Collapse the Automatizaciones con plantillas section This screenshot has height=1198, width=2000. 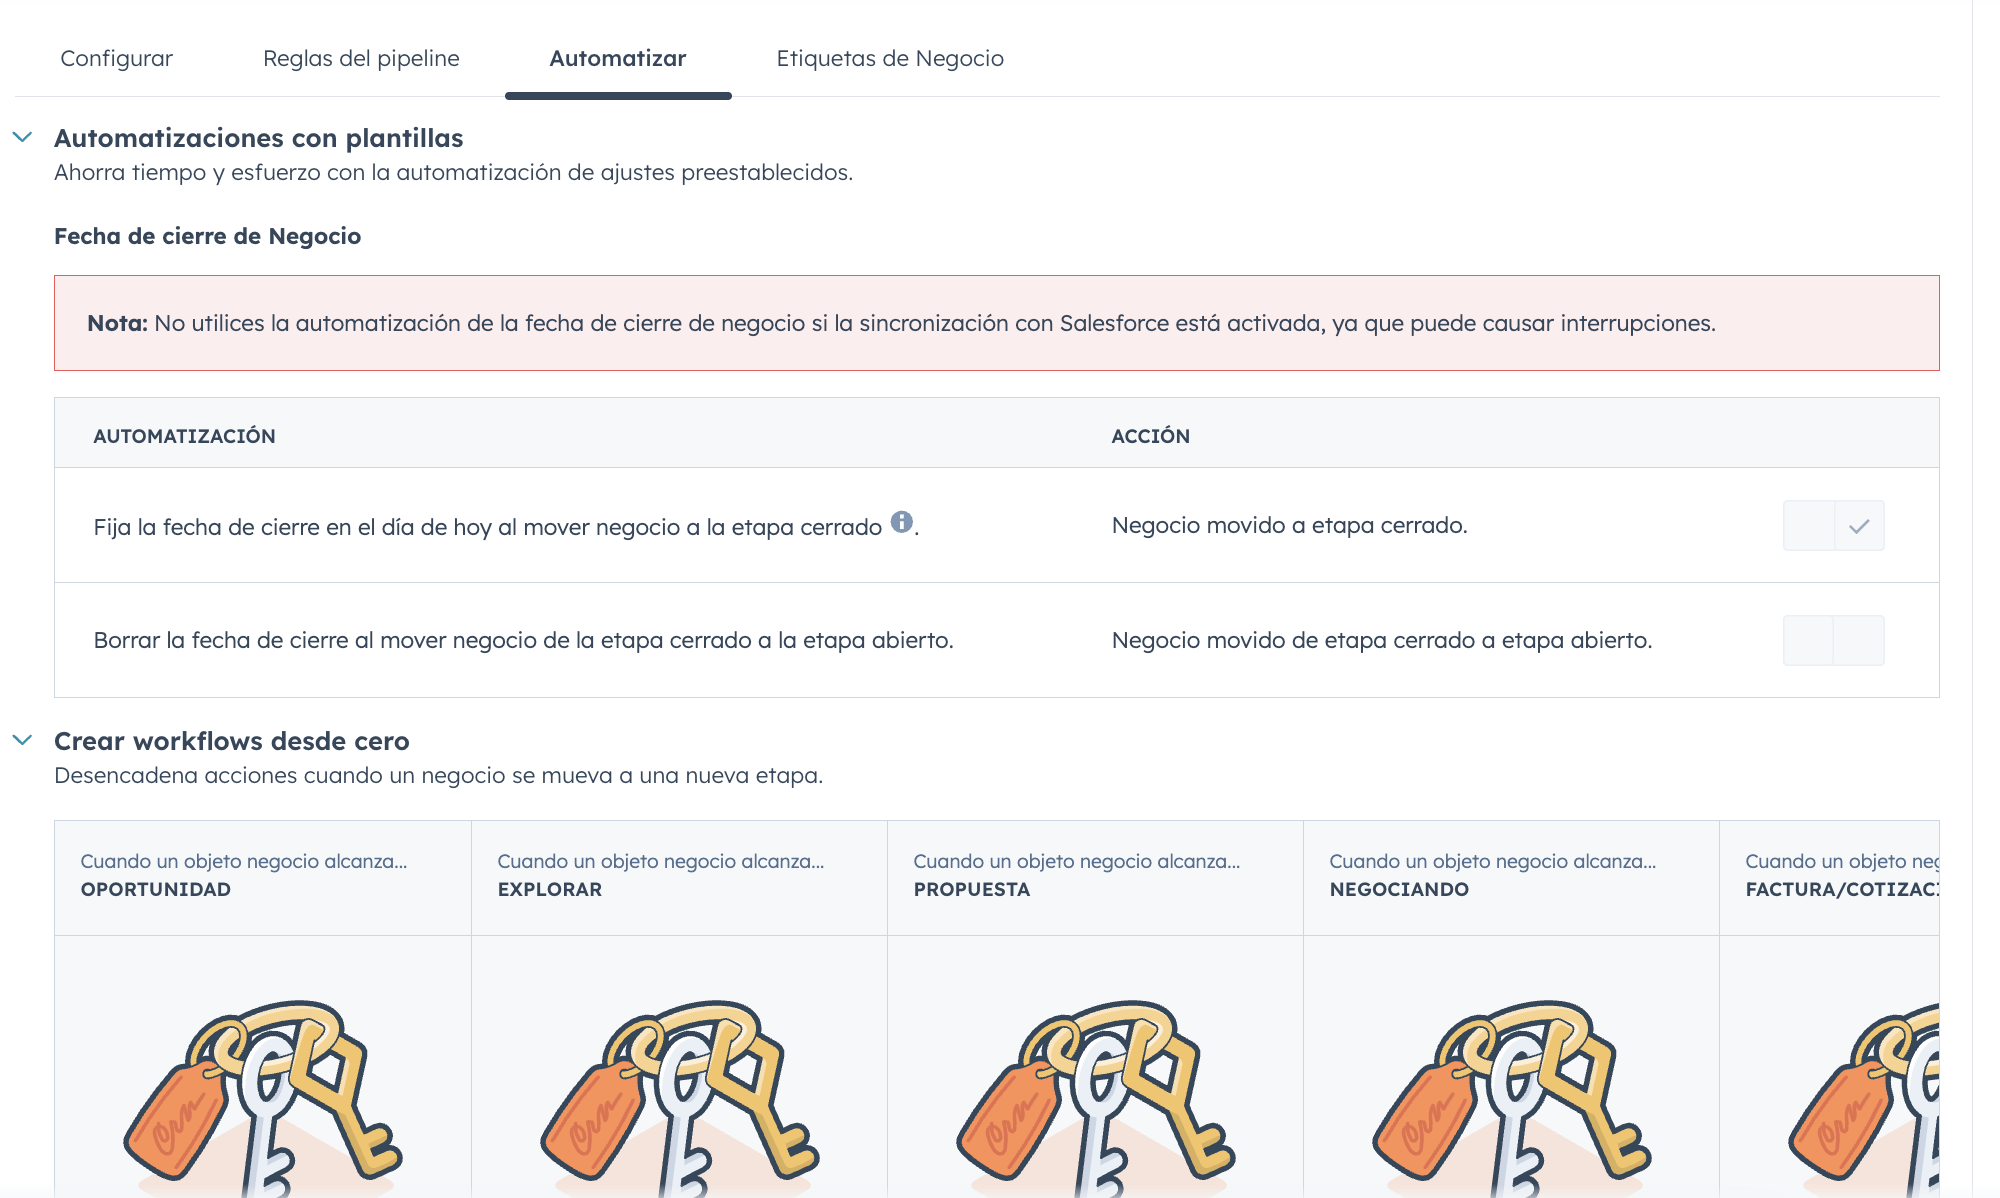point(23,137)
